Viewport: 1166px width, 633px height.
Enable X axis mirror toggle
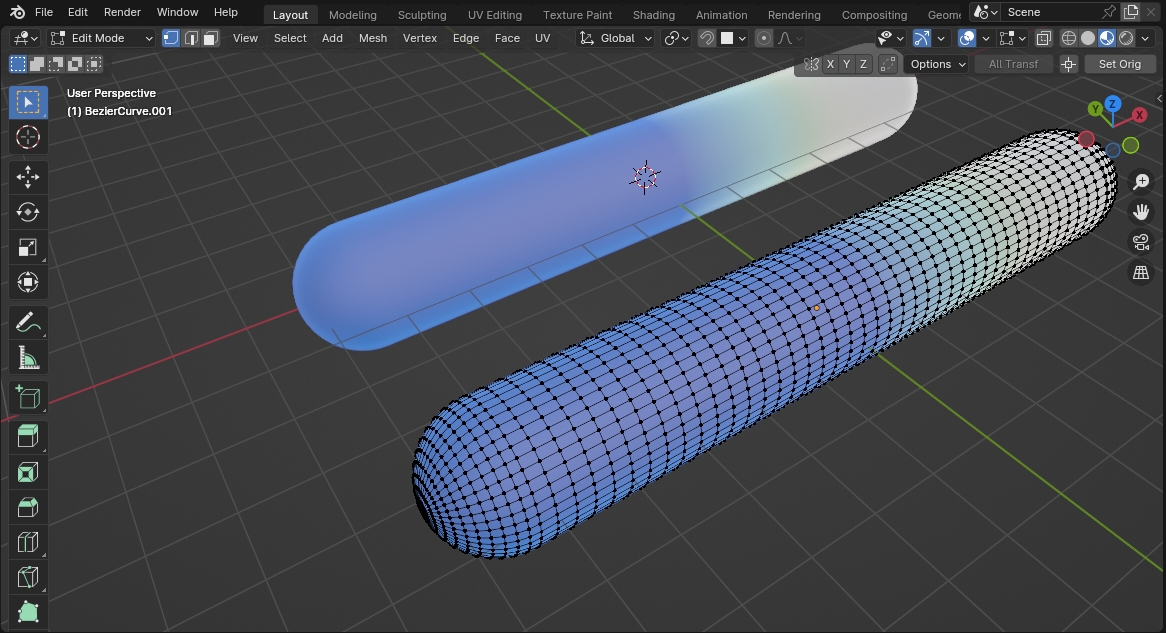[x=830, y=64]
